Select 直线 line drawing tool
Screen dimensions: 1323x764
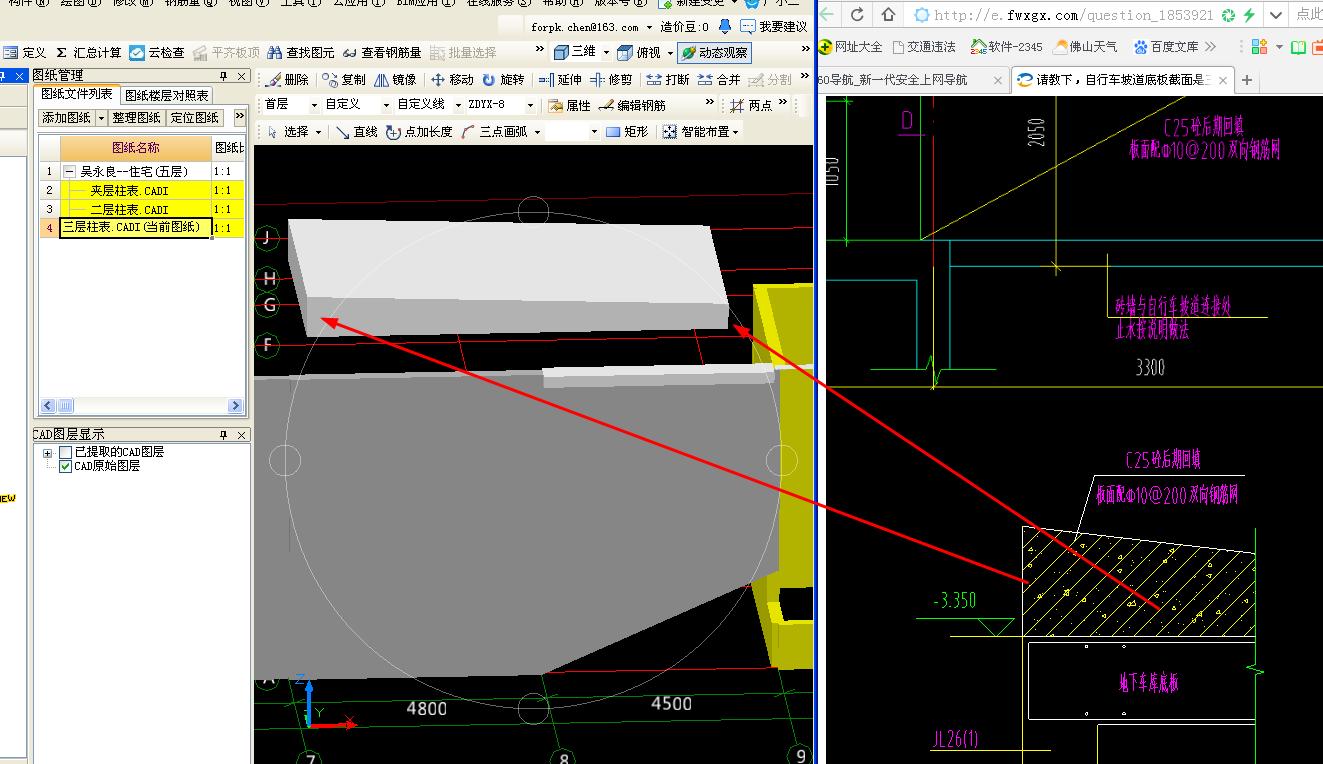point(357,132)
